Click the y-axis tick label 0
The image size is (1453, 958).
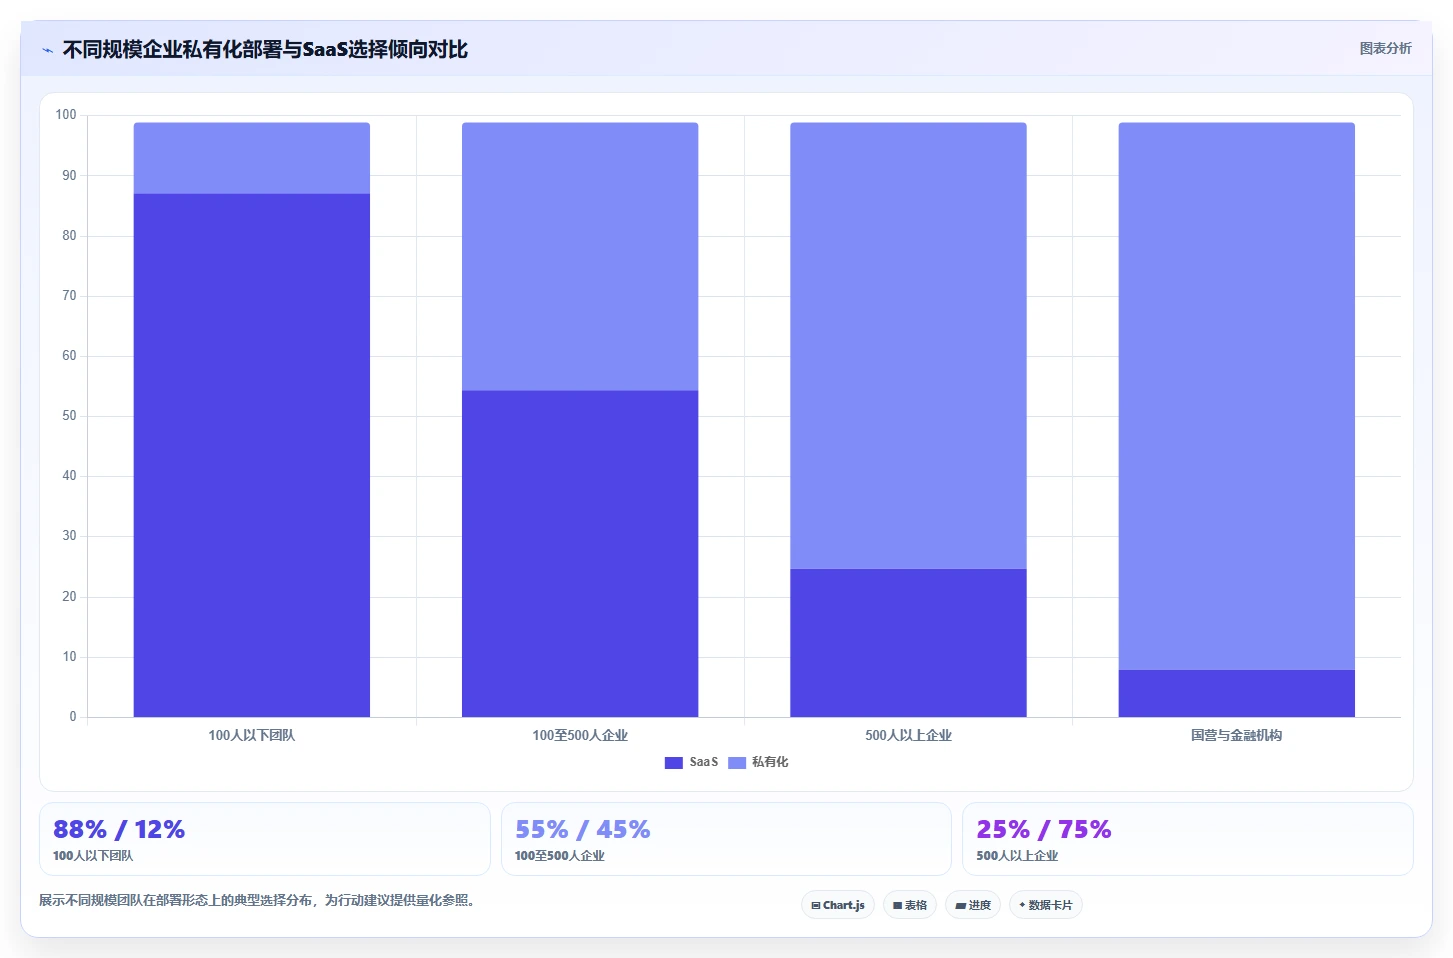[73, 717]
